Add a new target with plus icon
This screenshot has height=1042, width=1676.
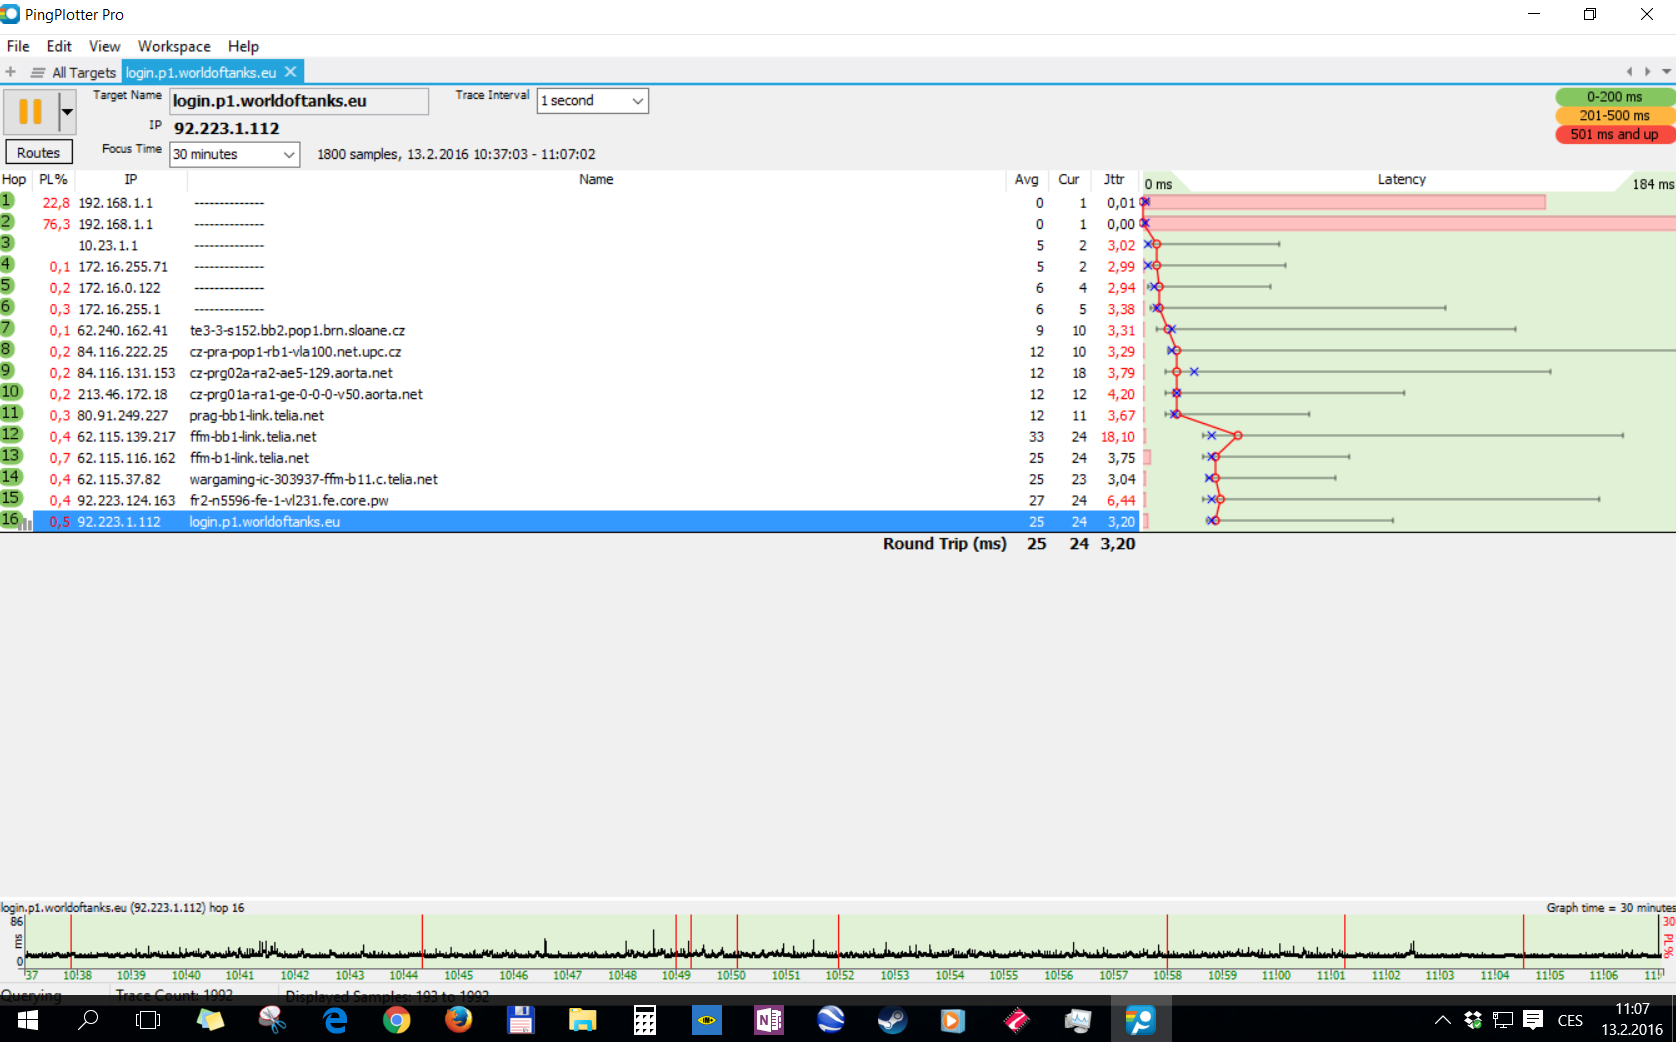click(x=11, y=72)
